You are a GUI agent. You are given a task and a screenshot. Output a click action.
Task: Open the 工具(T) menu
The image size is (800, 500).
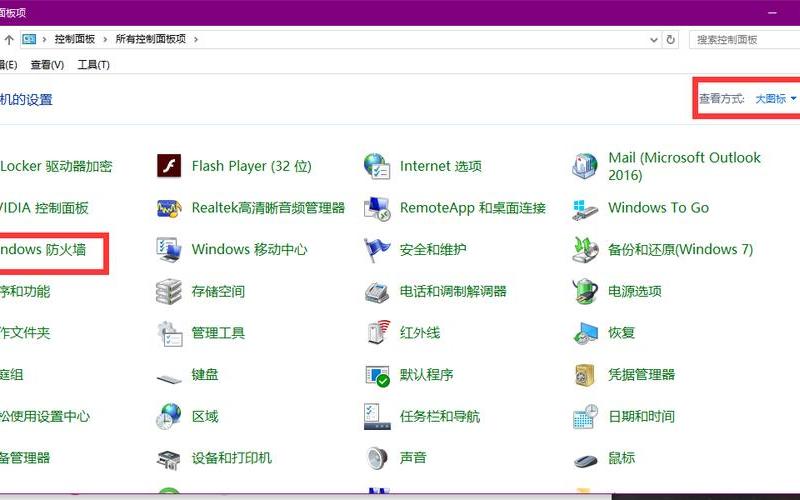pyautogui.click(x=93, y=65)
